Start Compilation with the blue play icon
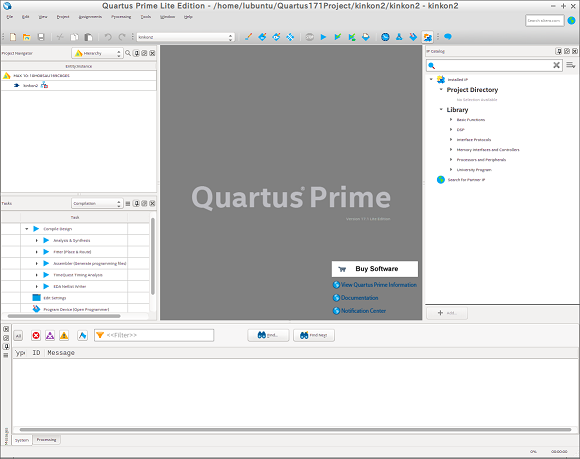The image size is (580, 459). click(x=323, y=37)
